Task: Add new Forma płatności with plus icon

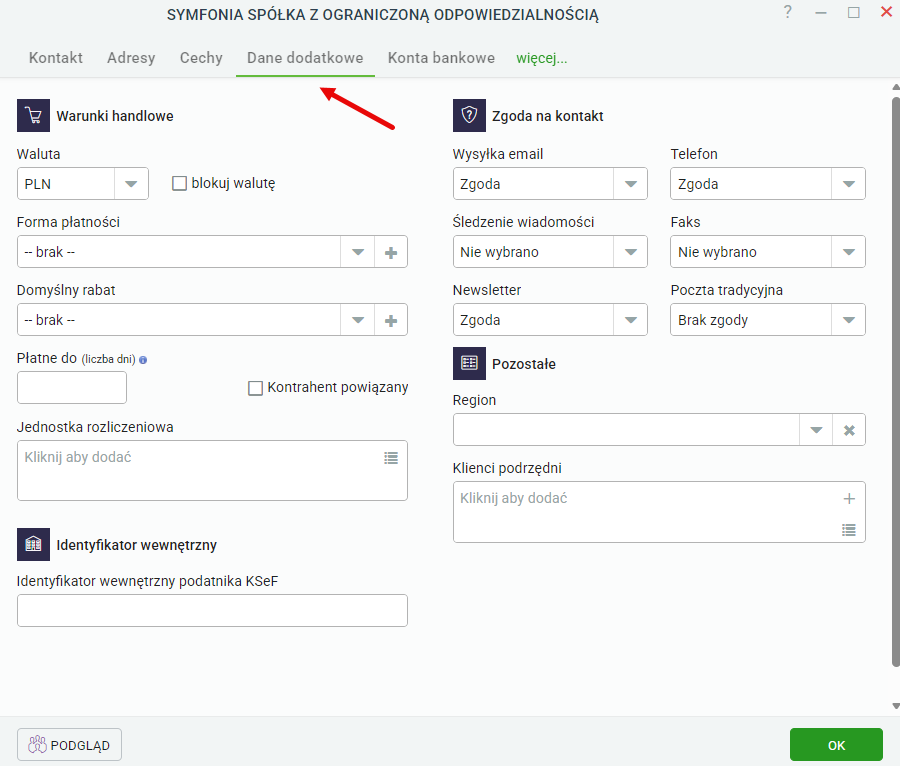Action: click(x=391, y=252)
